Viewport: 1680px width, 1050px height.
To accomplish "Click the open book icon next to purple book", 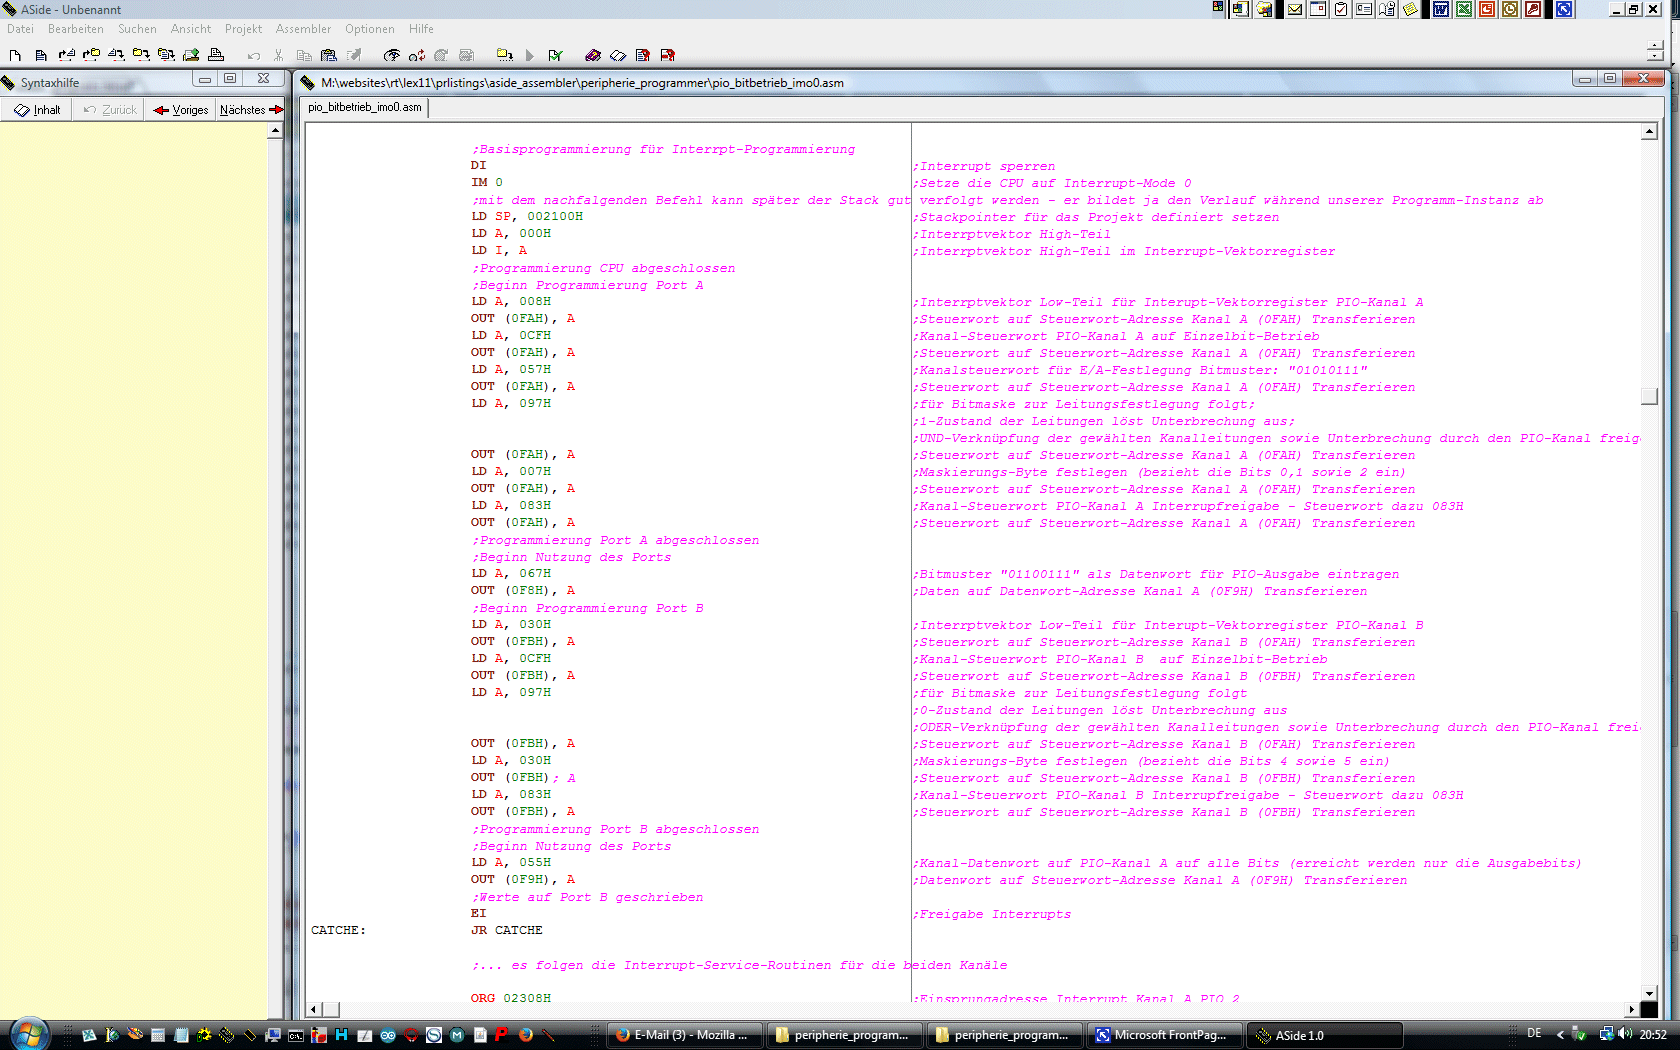I will tap(618, 55).
